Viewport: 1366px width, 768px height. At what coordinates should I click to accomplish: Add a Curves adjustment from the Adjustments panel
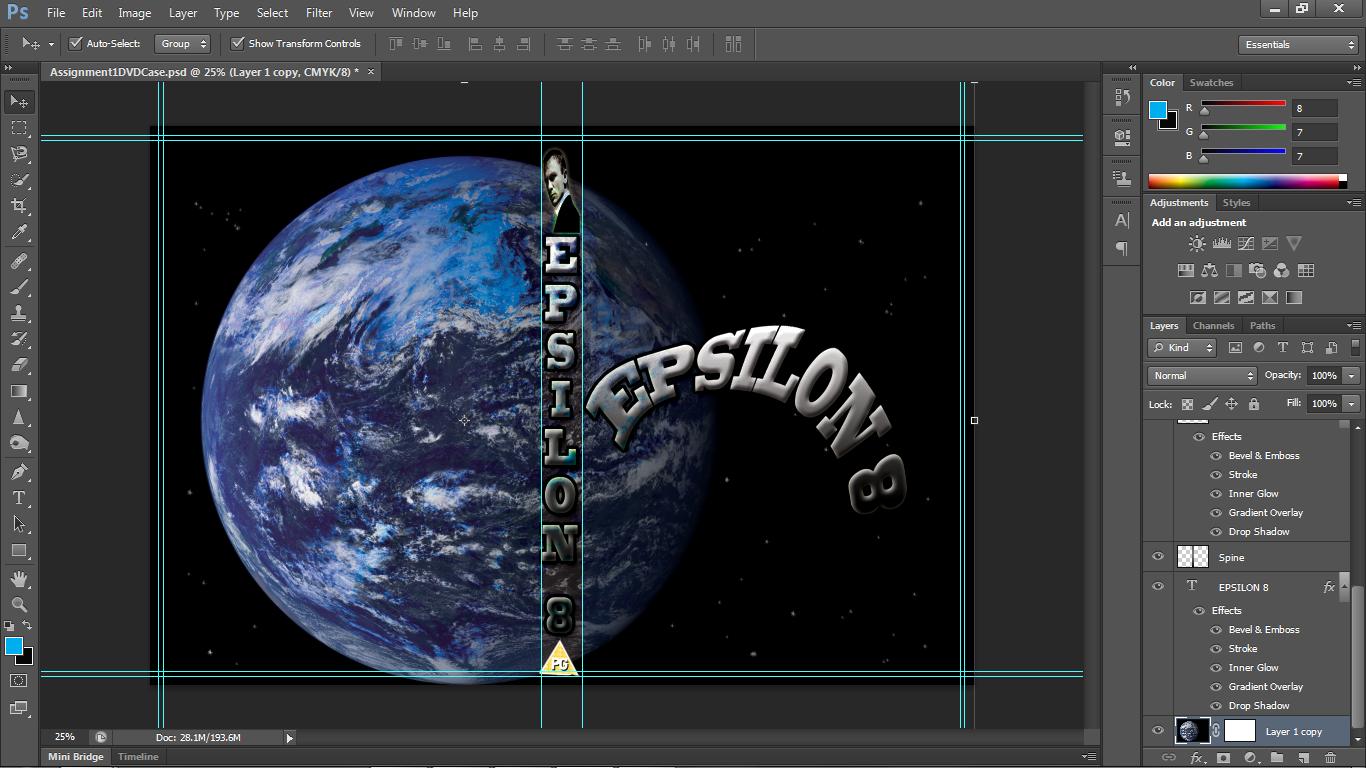point(1246,243)
